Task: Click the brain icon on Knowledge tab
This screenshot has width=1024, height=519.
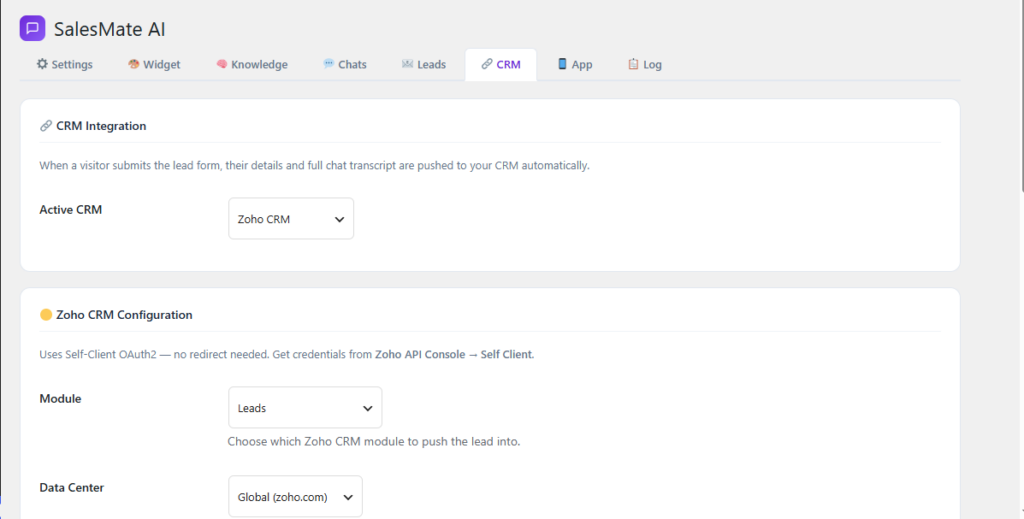Action: pos(221,63)
